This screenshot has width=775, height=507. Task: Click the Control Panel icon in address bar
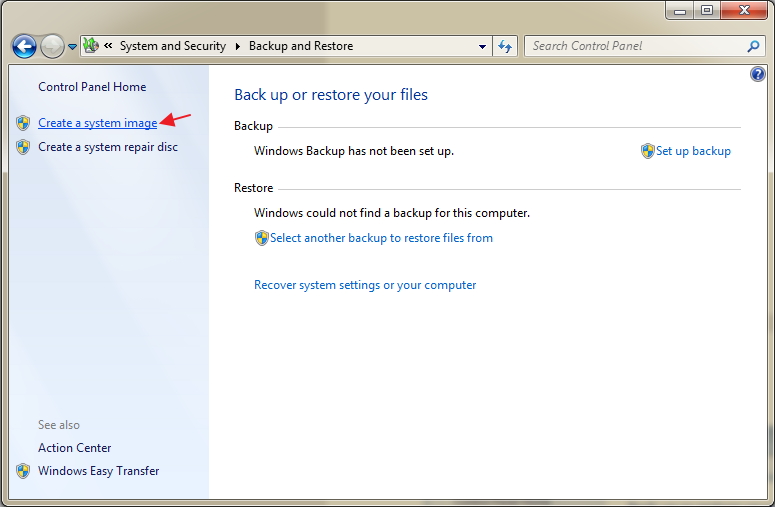(91, 45)
